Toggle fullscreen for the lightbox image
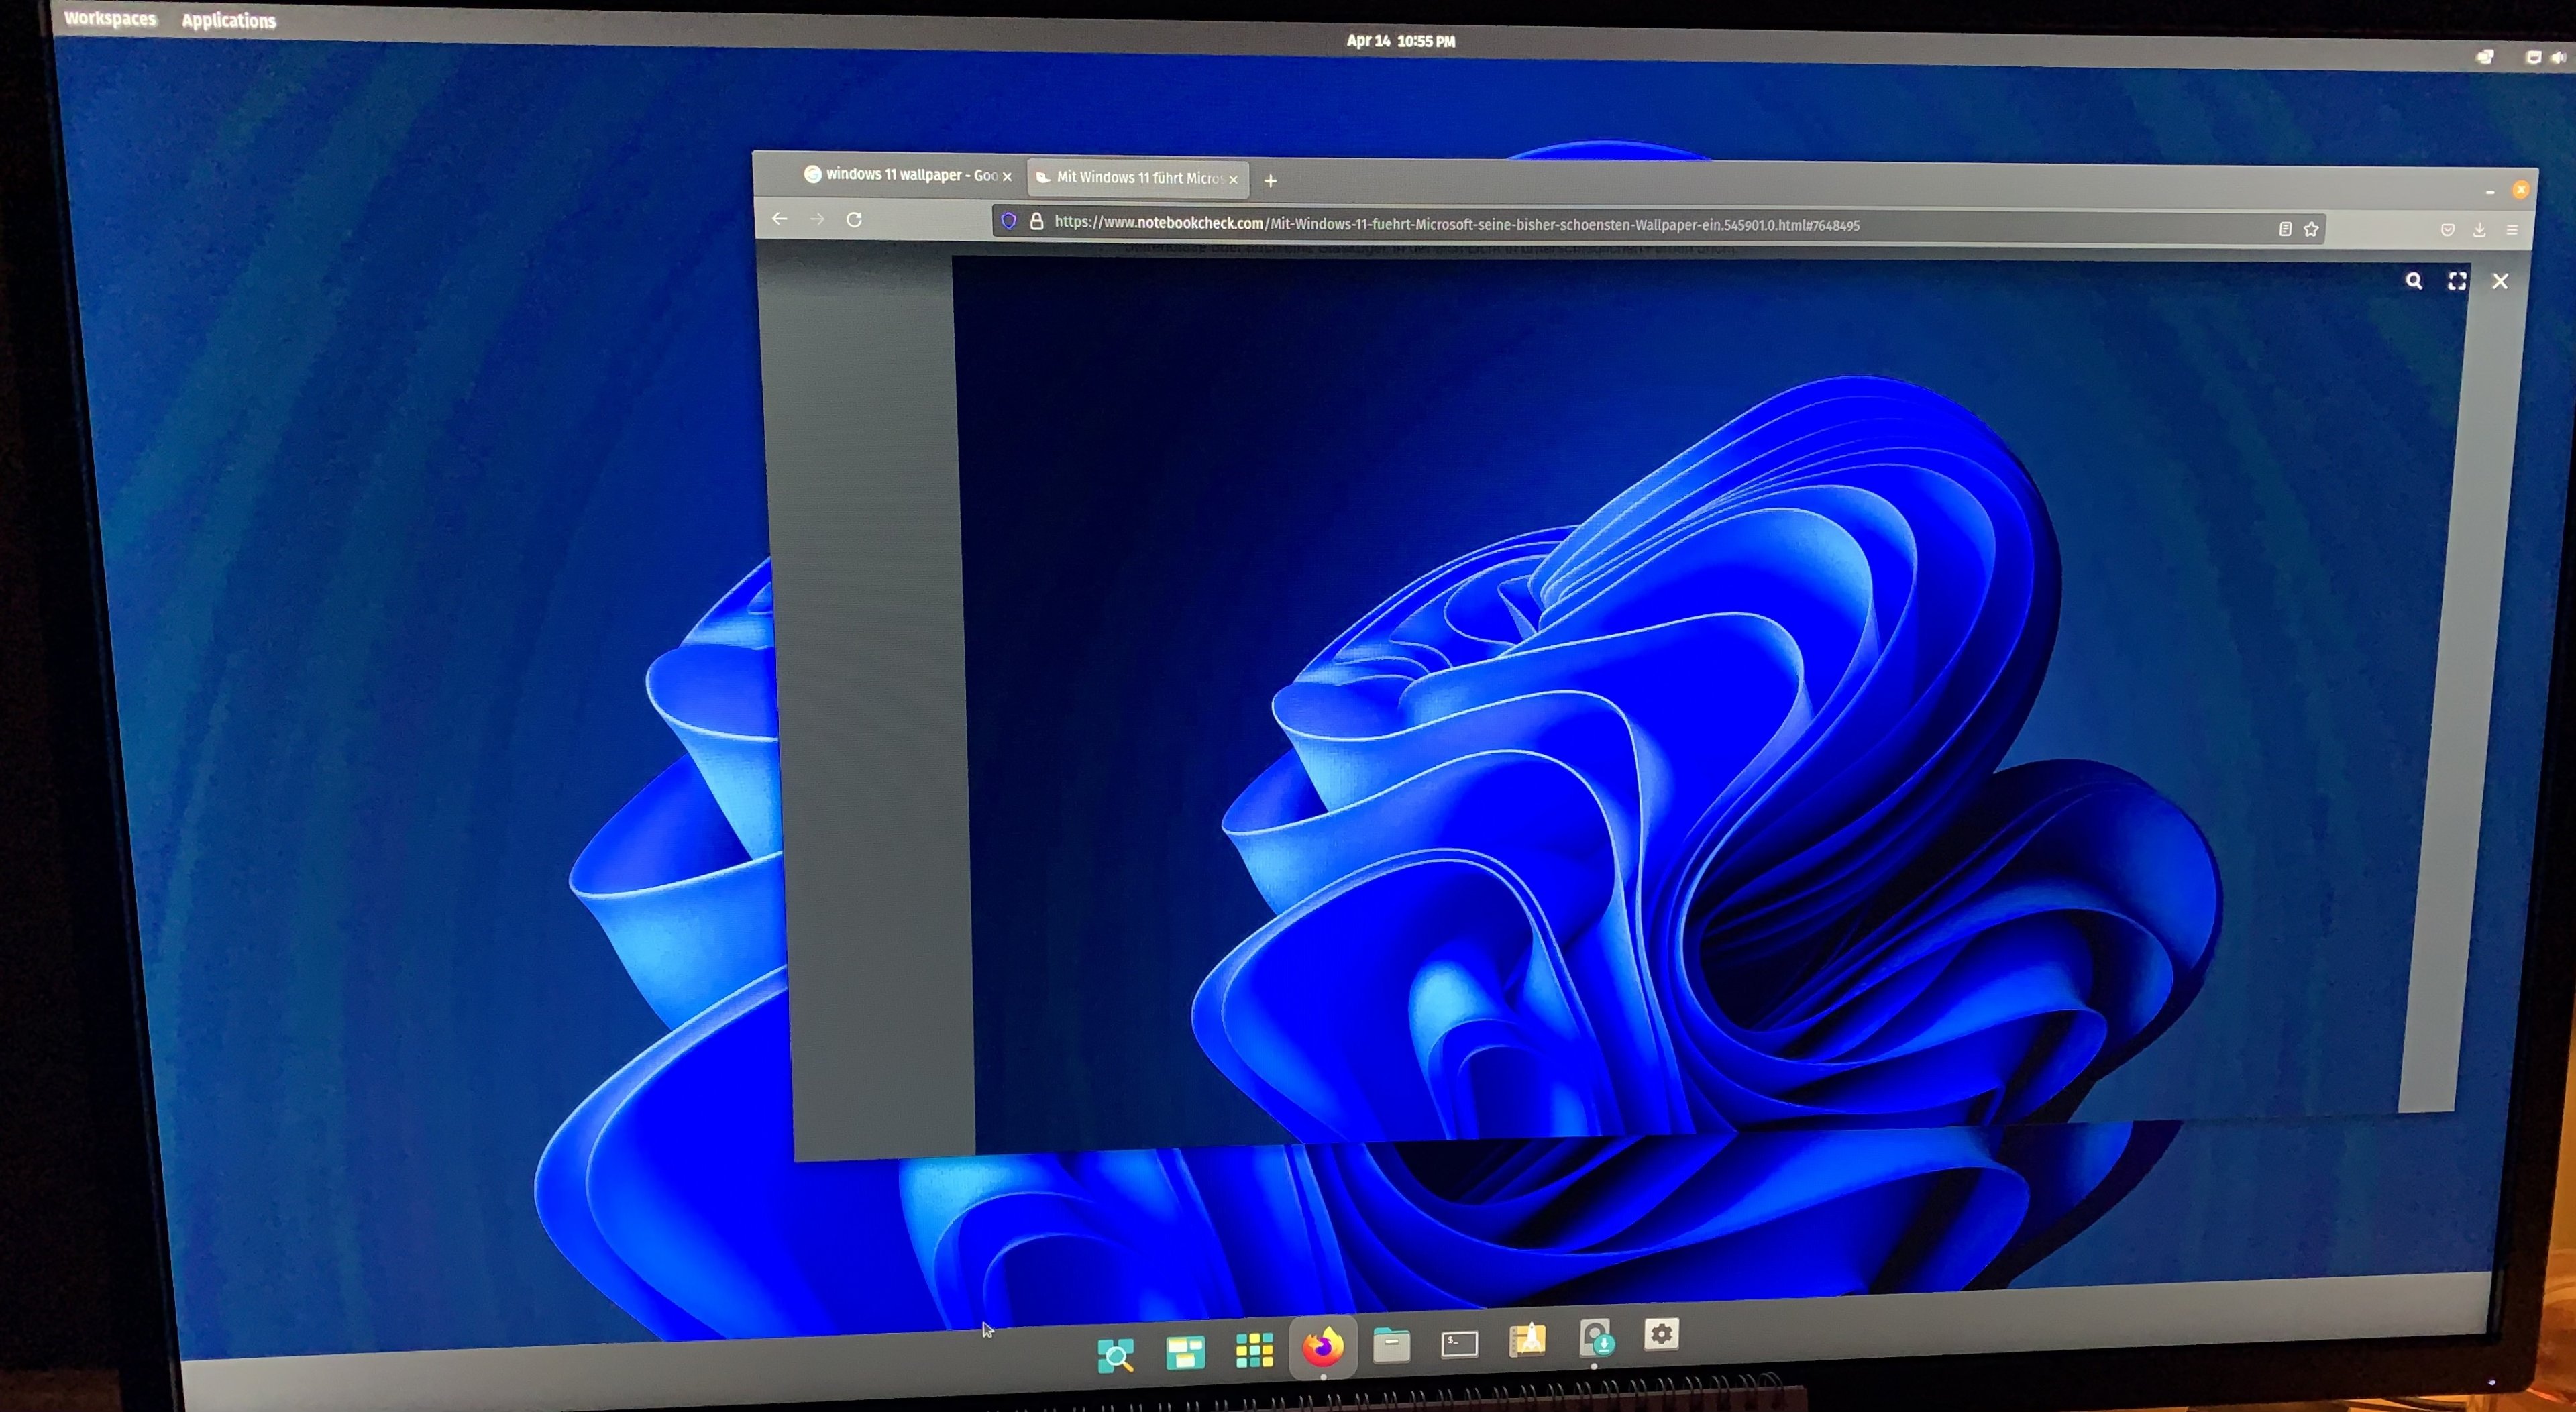Image resolution: width=2576 pixels, height=1412 pixels. tap(2457, 281)
